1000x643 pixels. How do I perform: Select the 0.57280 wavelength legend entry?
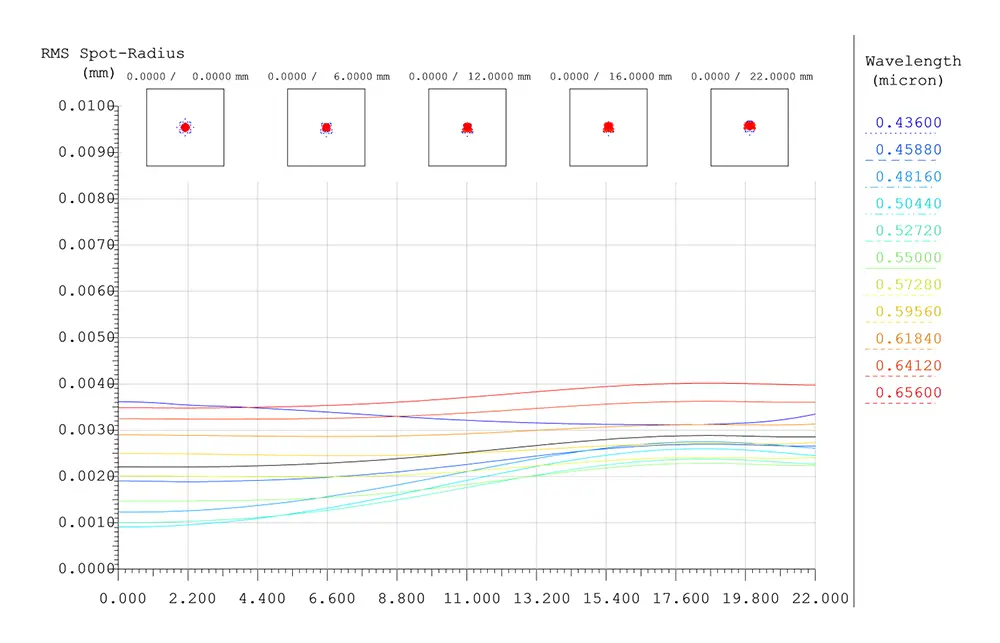click(x=908, y=285)
